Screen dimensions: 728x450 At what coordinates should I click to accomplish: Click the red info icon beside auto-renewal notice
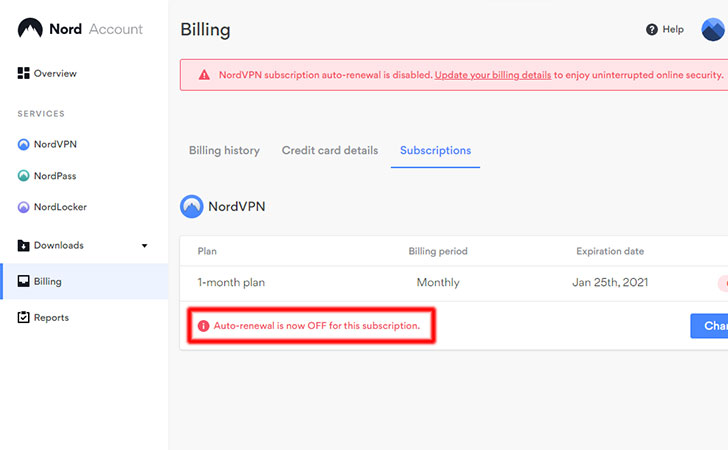(x=203, y=326)
